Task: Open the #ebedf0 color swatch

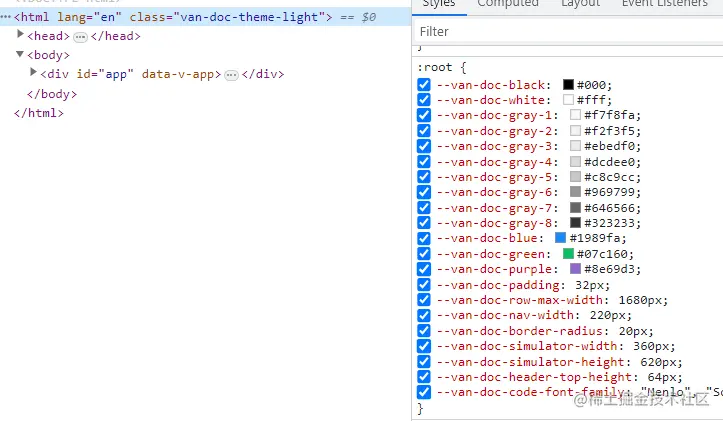Action: click(575, 146)
